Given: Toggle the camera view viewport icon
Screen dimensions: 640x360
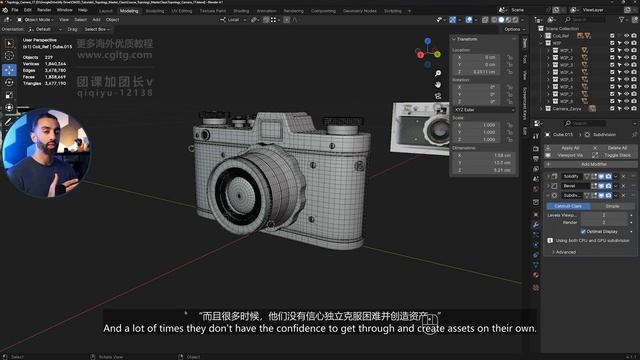Looking at the screenshot, I should [438, 96].
